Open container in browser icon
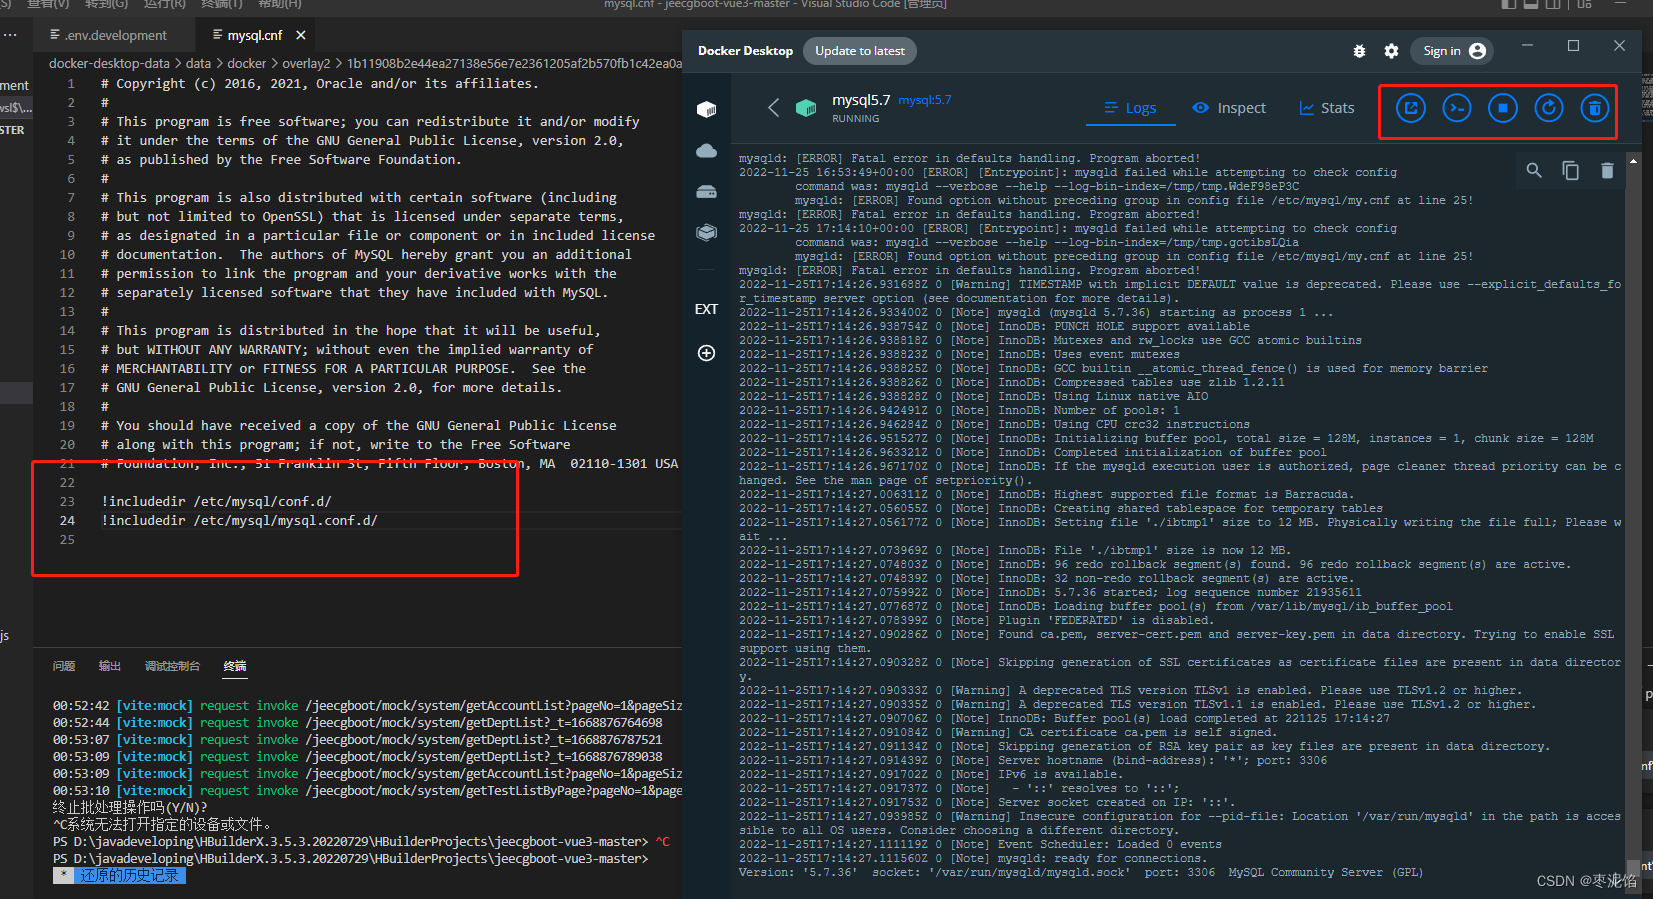 (x=1411, y=108)
